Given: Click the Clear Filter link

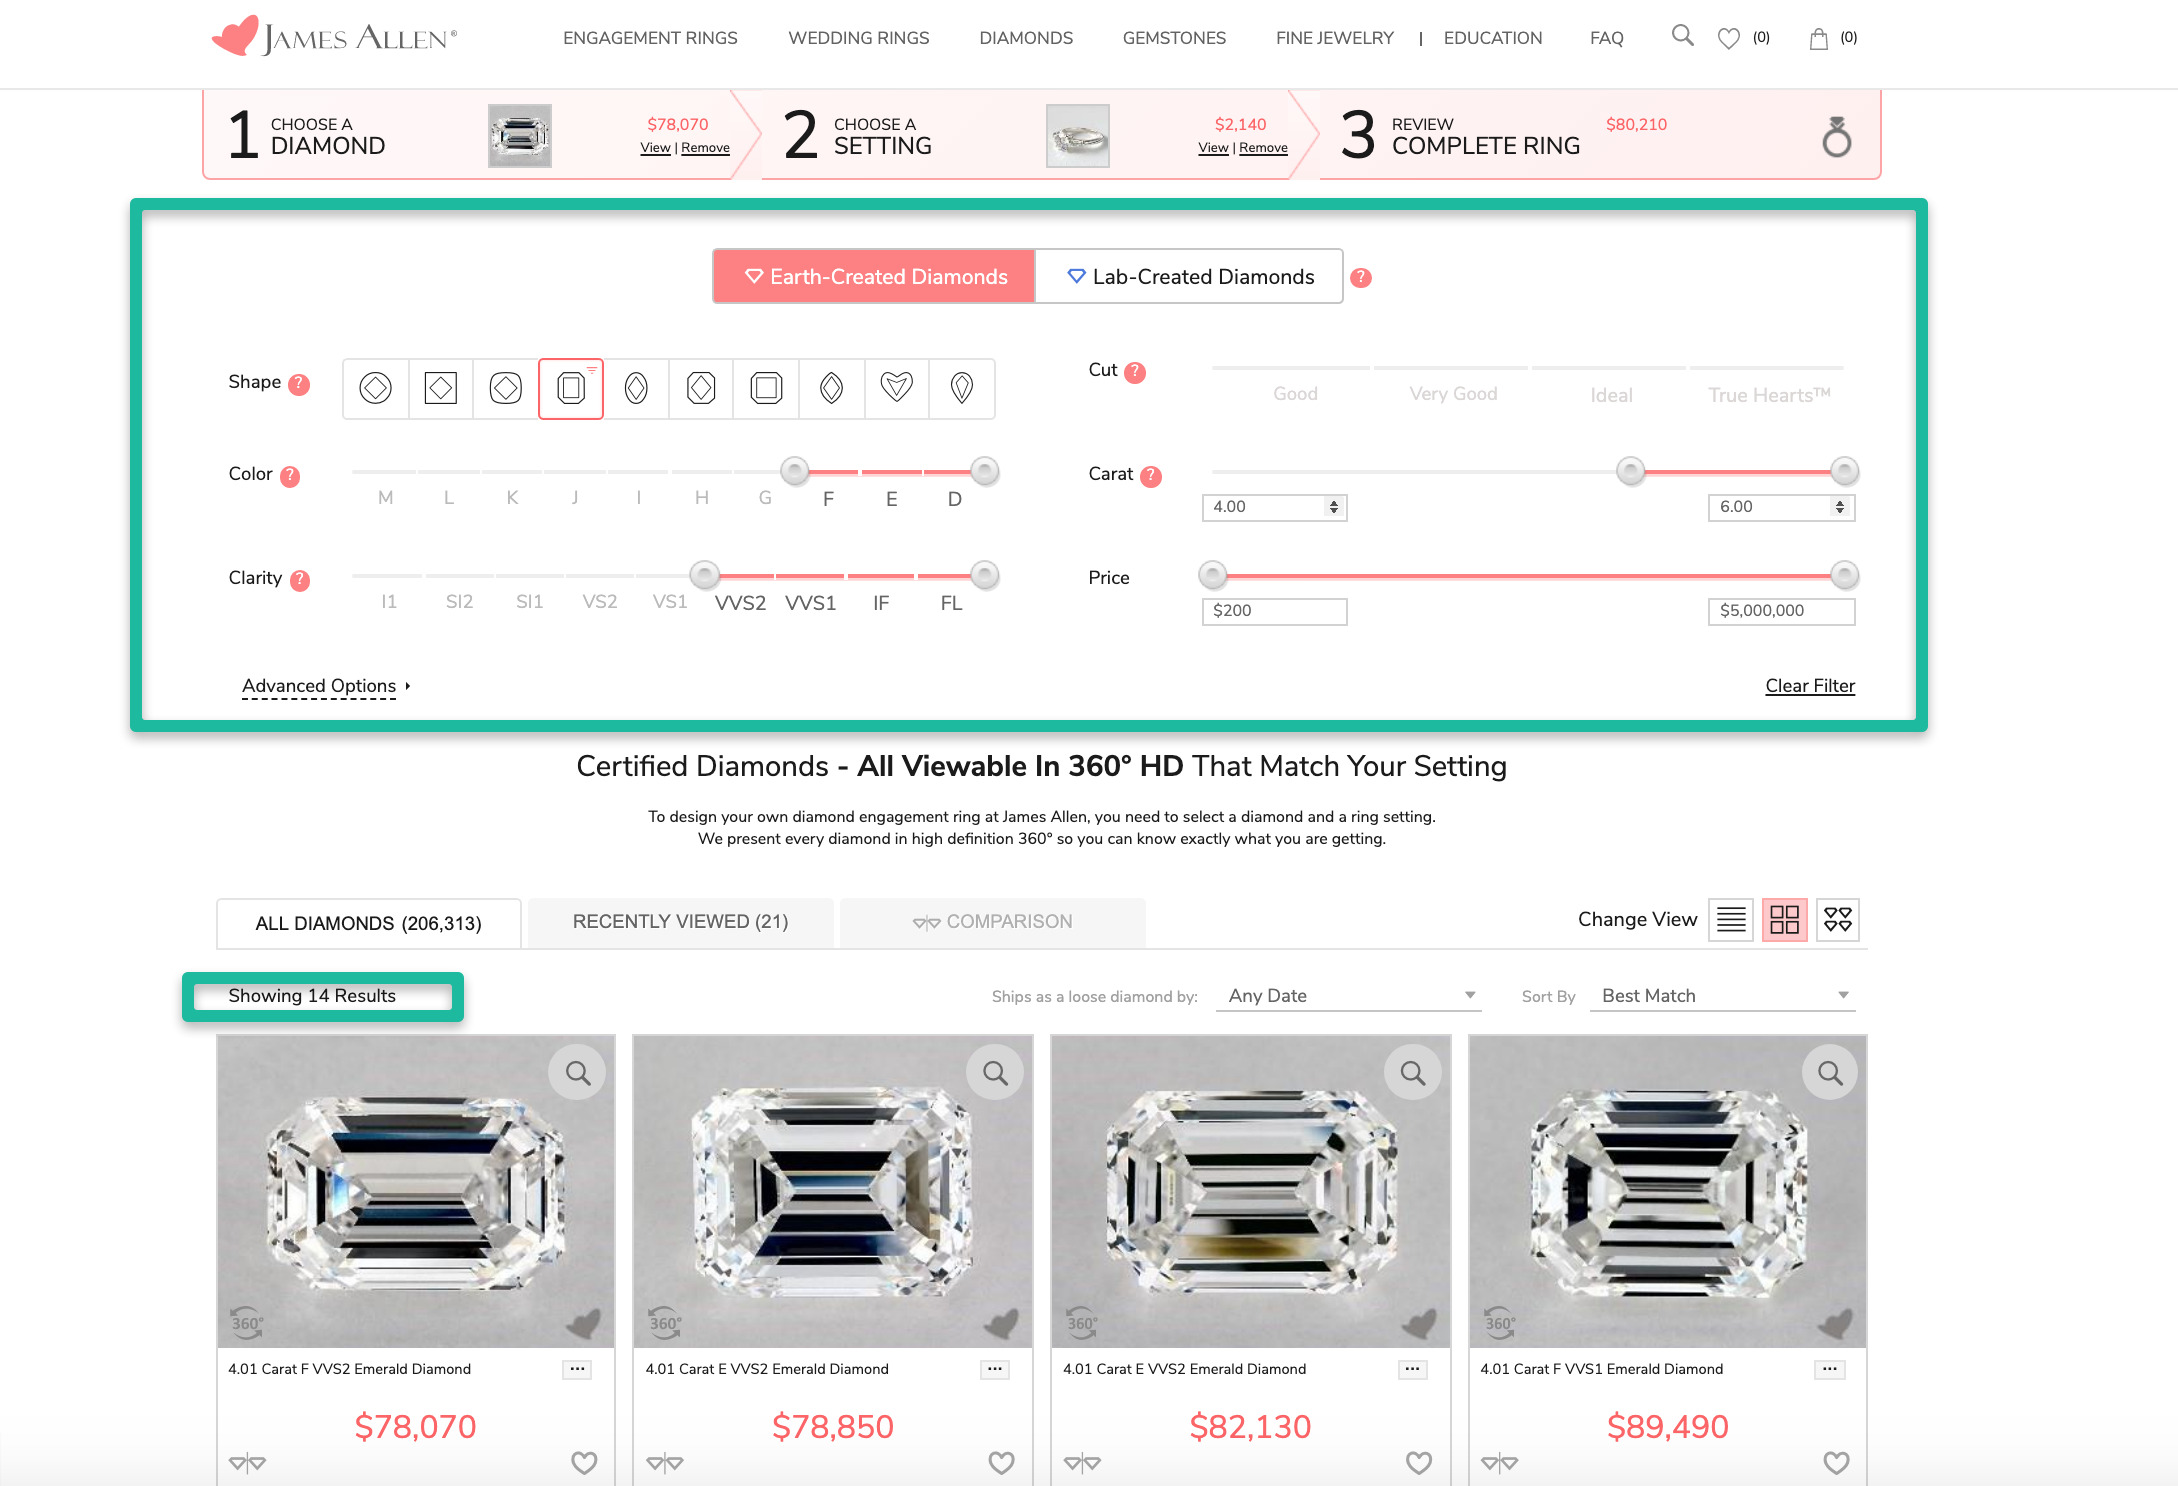Looking at the screenshot, I should (x=1809, y=686).
